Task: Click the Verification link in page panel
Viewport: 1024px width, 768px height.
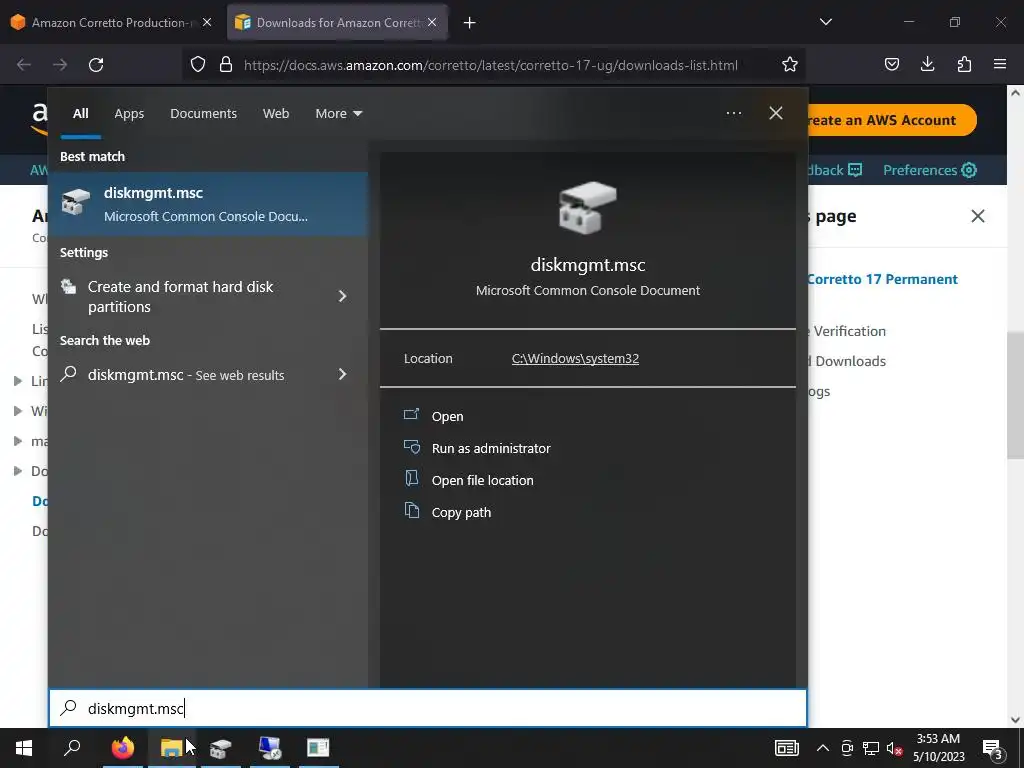Action: pyautogui.click(x=849, y=331)
